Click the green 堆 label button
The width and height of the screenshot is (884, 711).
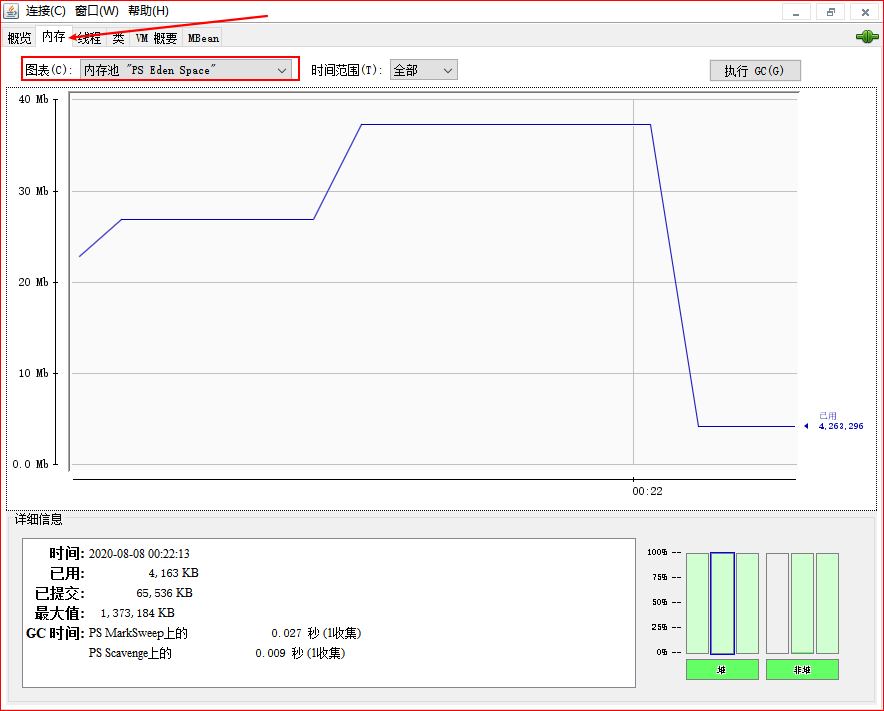click(722, 669)
